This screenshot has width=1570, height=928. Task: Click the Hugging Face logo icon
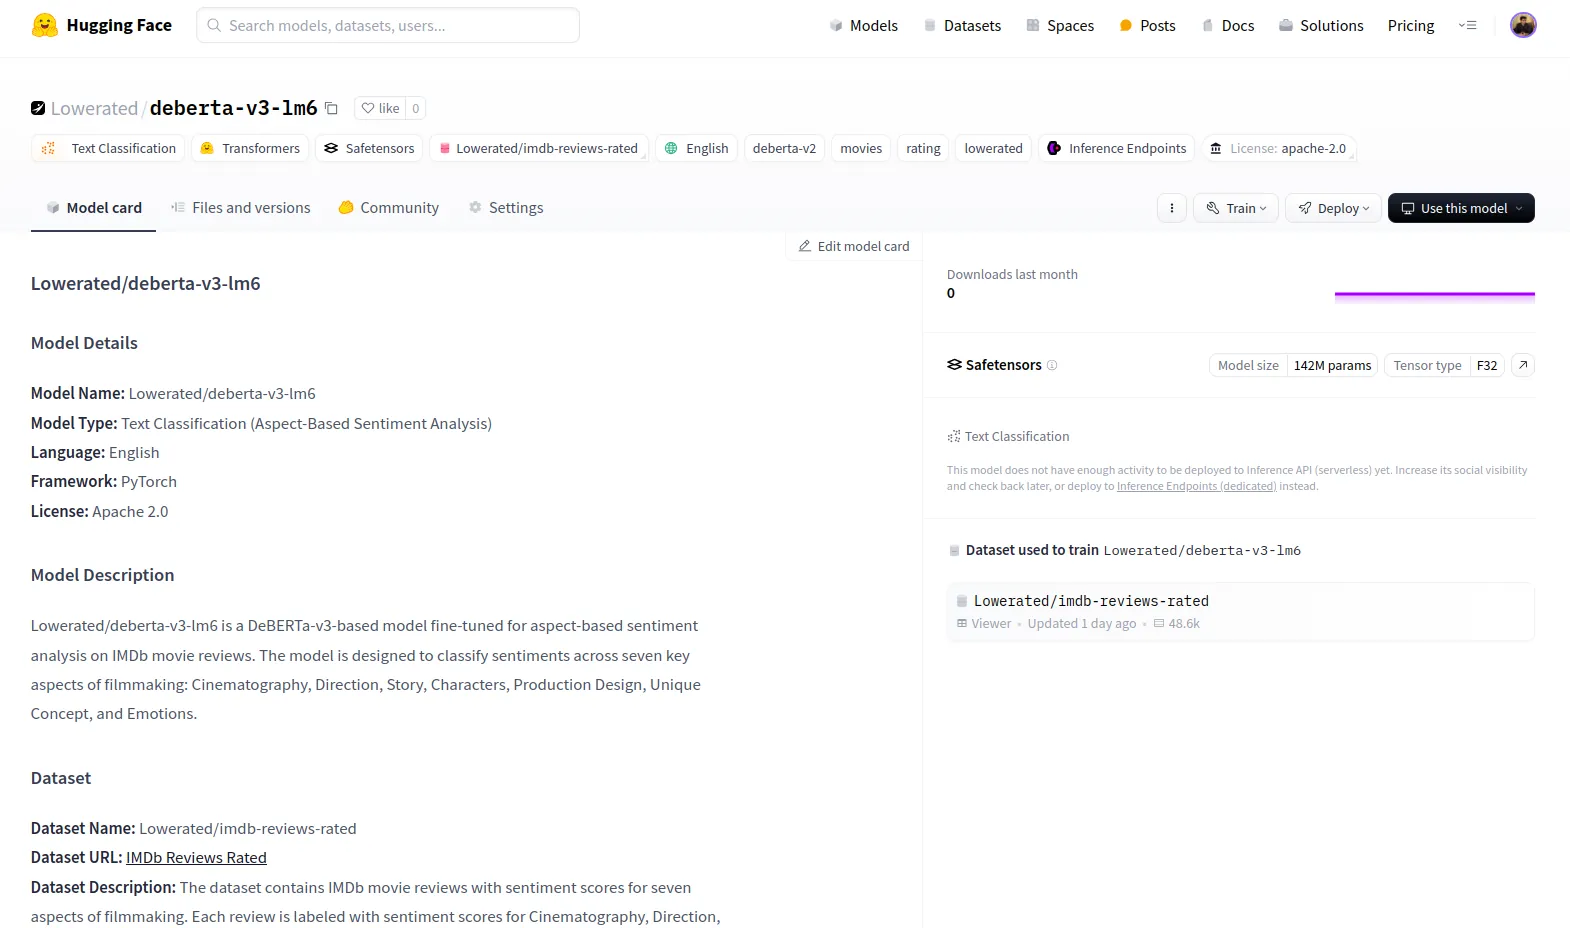tap(45, 25)
